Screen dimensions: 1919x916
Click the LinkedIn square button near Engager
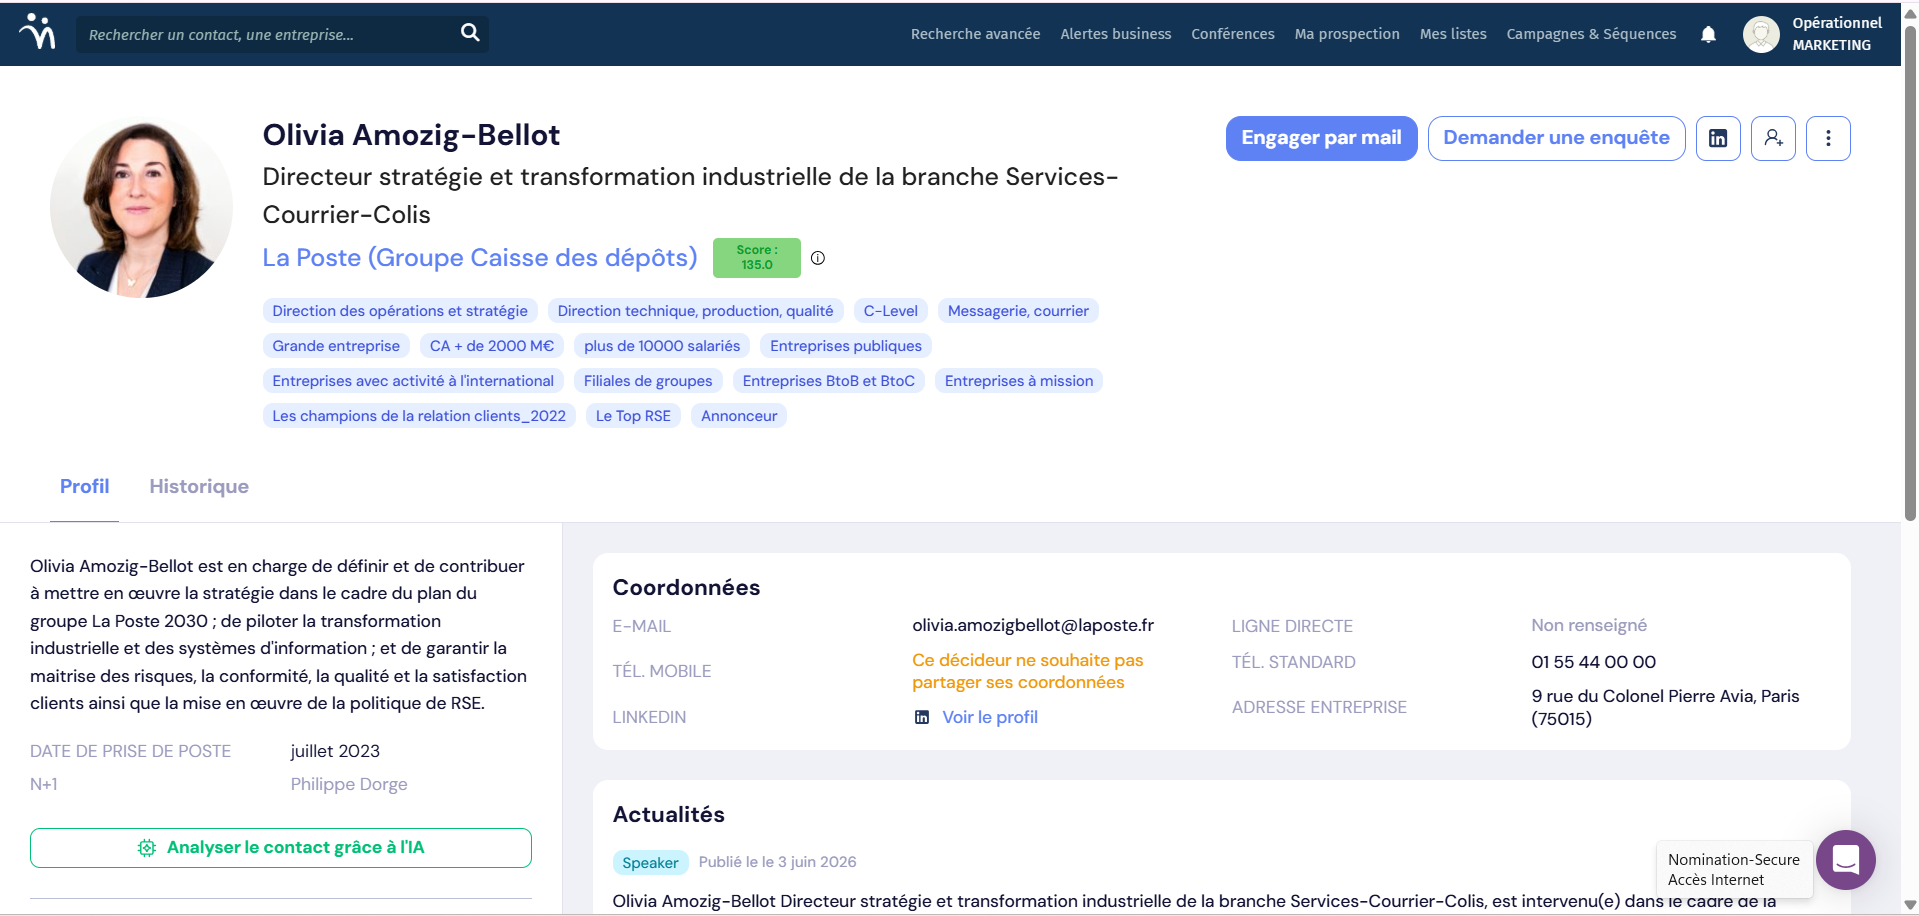(1718, 138)
